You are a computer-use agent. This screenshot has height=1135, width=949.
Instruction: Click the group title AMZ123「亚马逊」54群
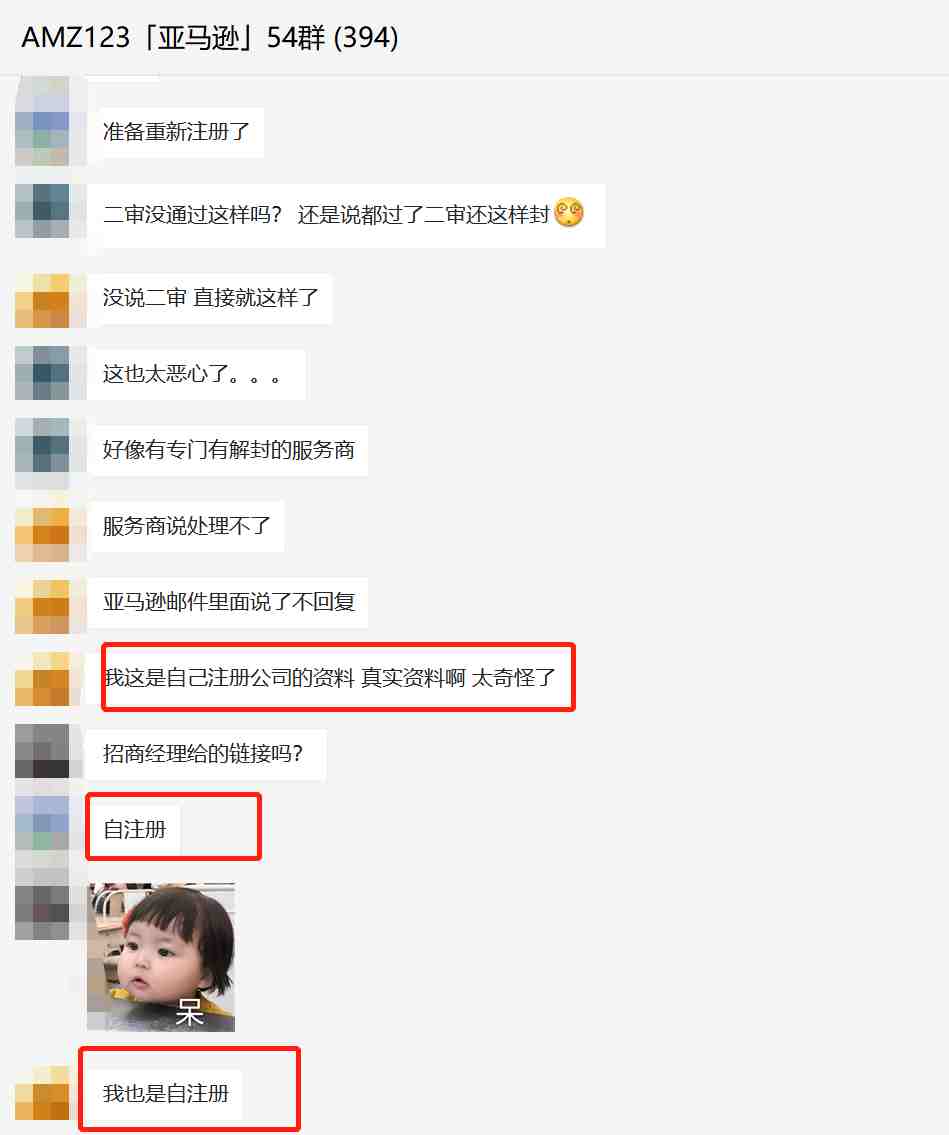(x=210, y=37)
